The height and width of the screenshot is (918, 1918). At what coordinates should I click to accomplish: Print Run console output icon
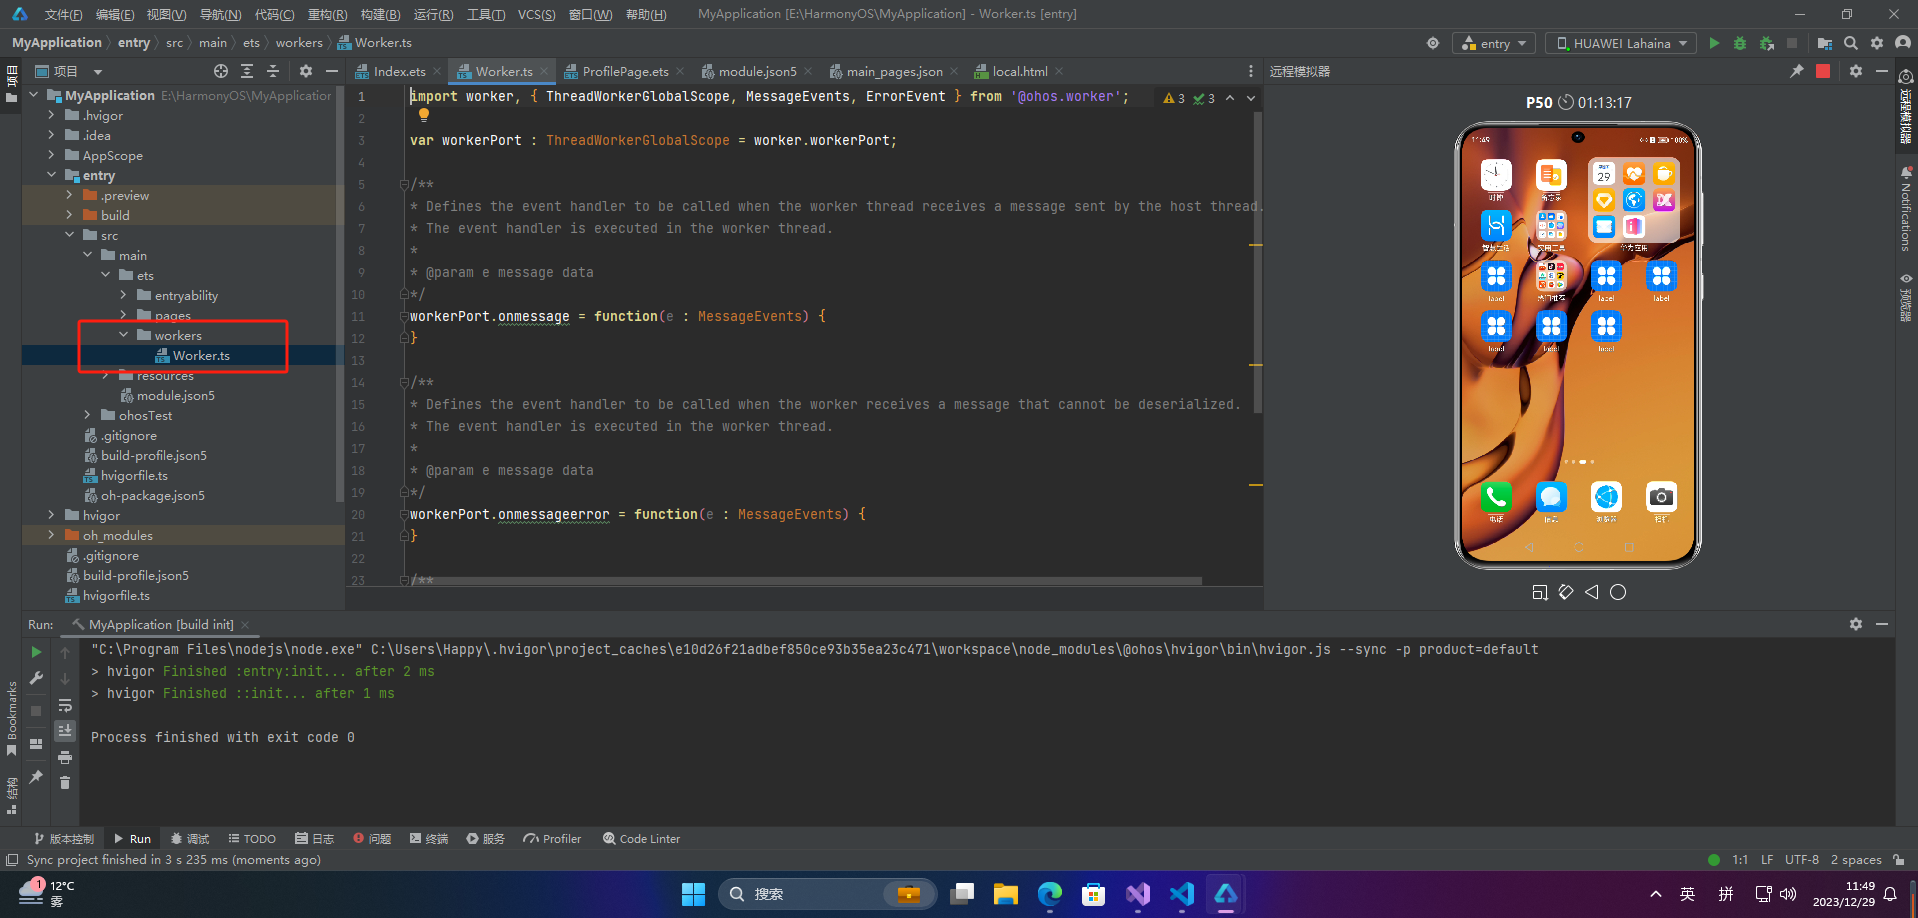(x=65, y=757)
